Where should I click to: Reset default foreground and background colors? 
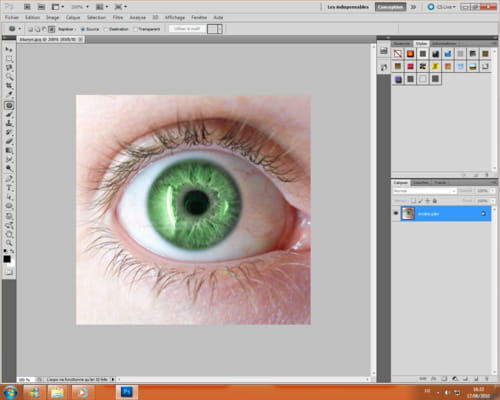pos(5,251)
